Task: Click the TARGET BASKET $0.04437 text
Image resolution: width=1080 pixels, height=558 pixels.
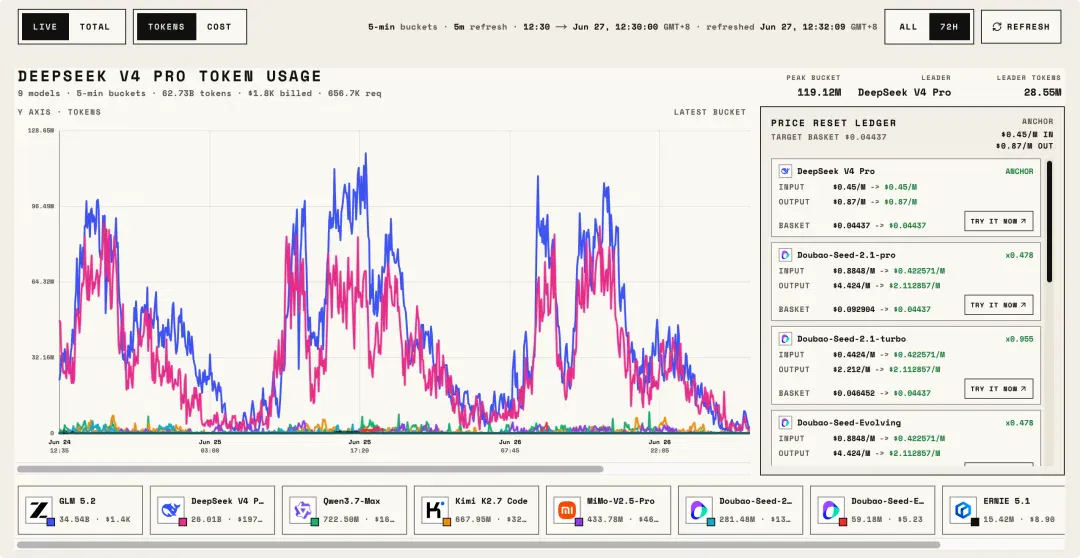Action: point(829,137)
